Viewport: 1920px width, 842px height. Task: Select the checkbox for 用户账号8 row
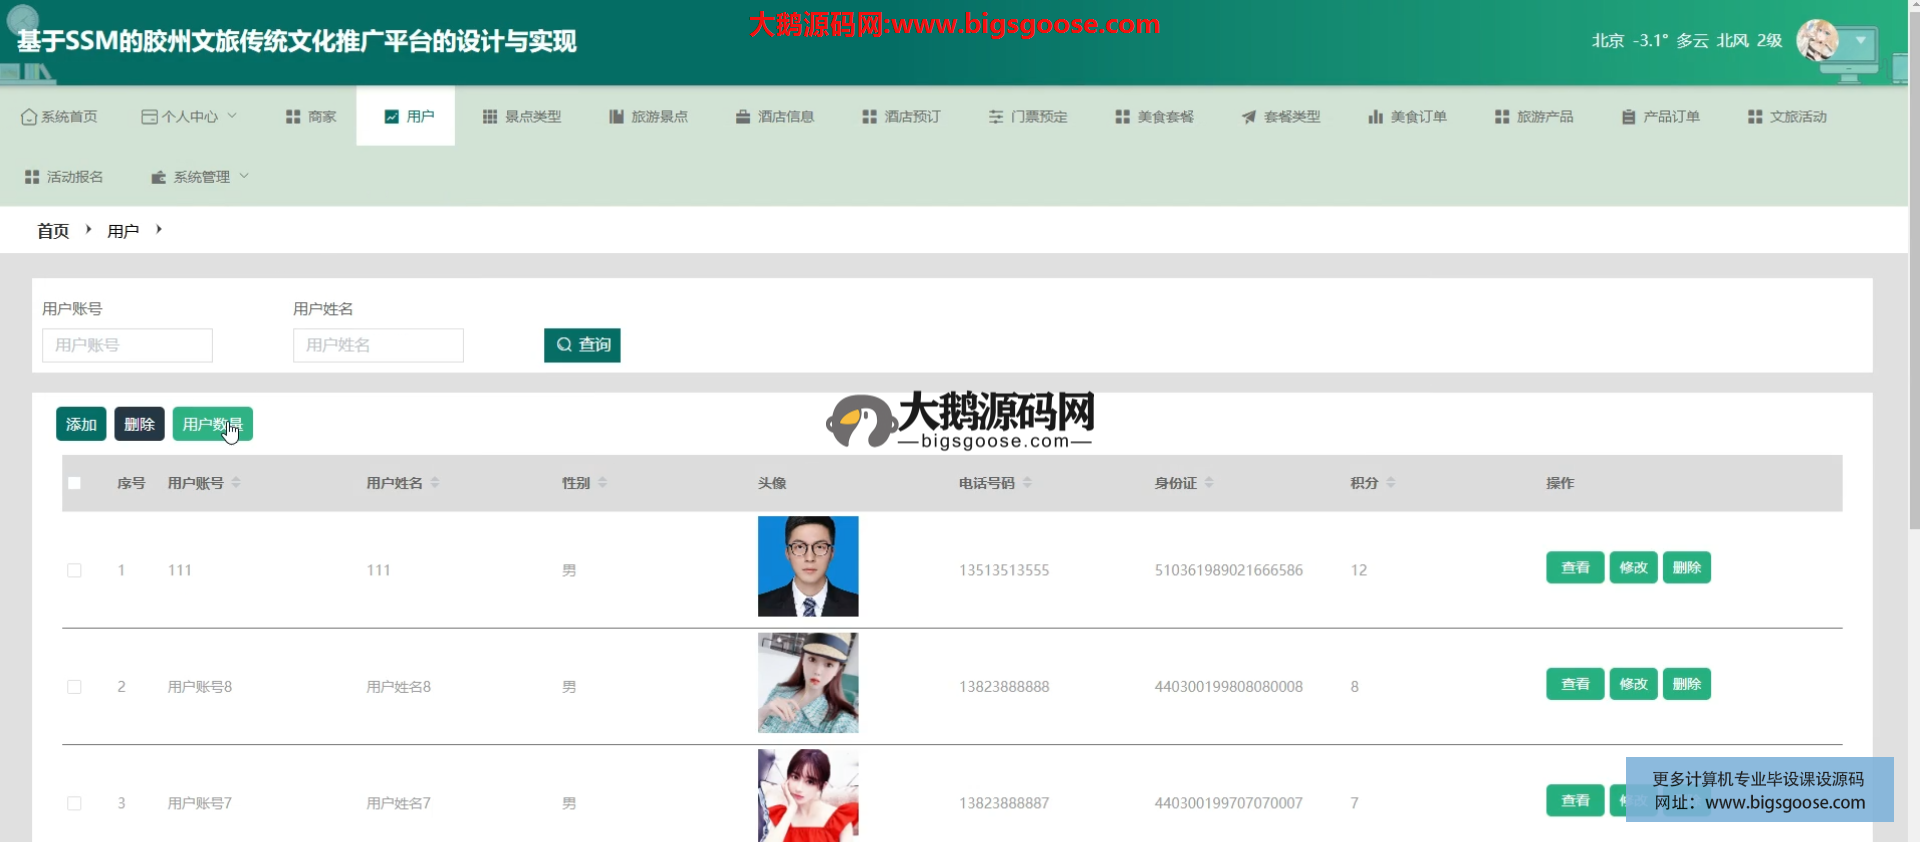pyautogui.click(x=74, y=687)
